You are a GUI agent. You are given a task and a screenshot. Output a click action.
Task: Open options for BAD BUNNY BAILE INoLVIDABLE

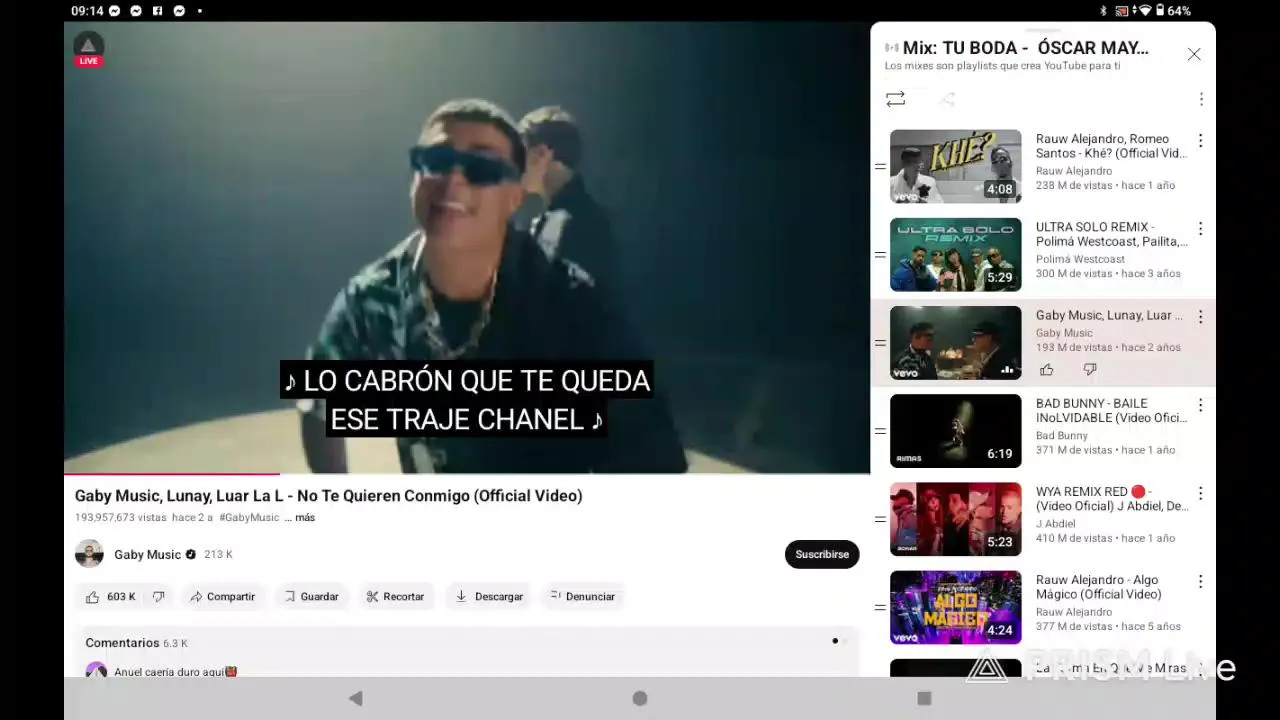1200,405
